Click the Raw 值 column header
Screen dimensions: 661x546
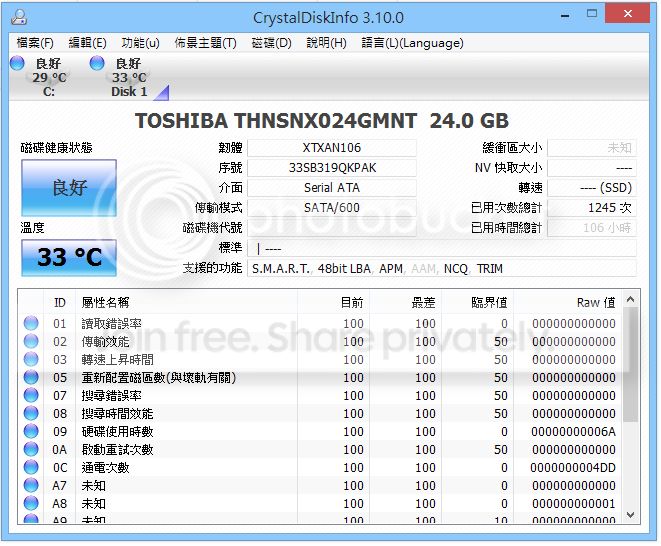click(567, 302)
